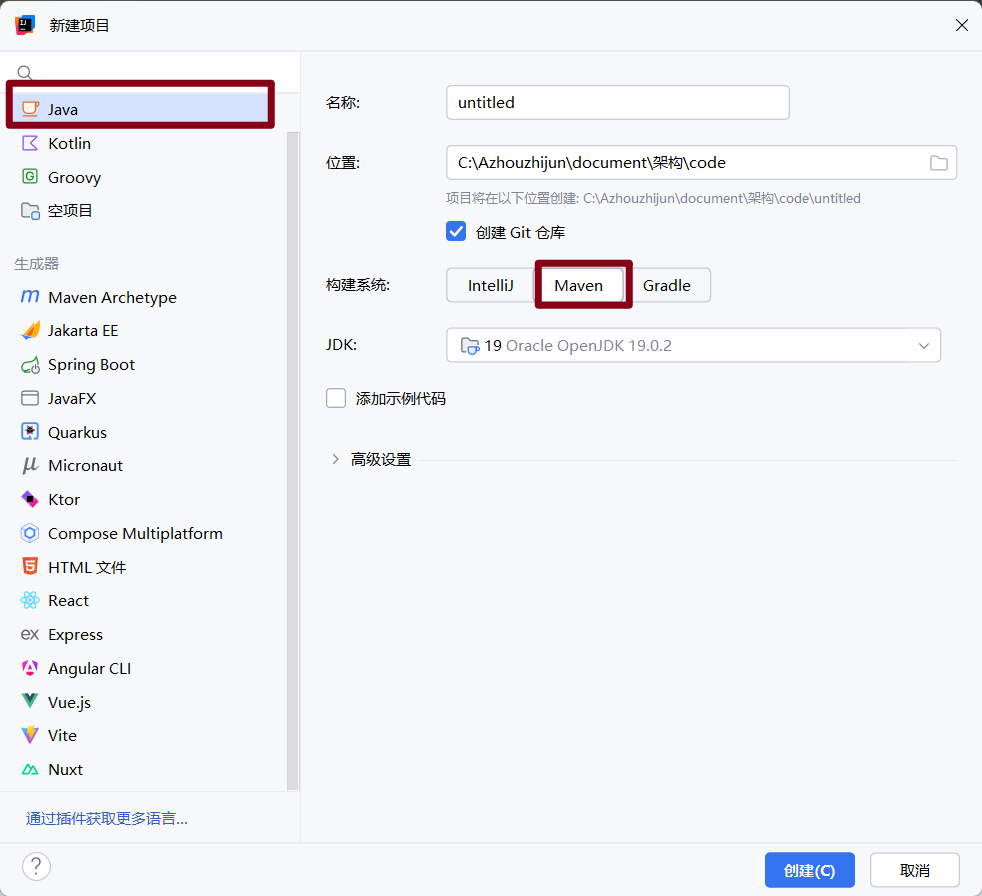Enable 添加示例代码 checkbox
Screen dimensions: 982x896
(x=336, y=398)
